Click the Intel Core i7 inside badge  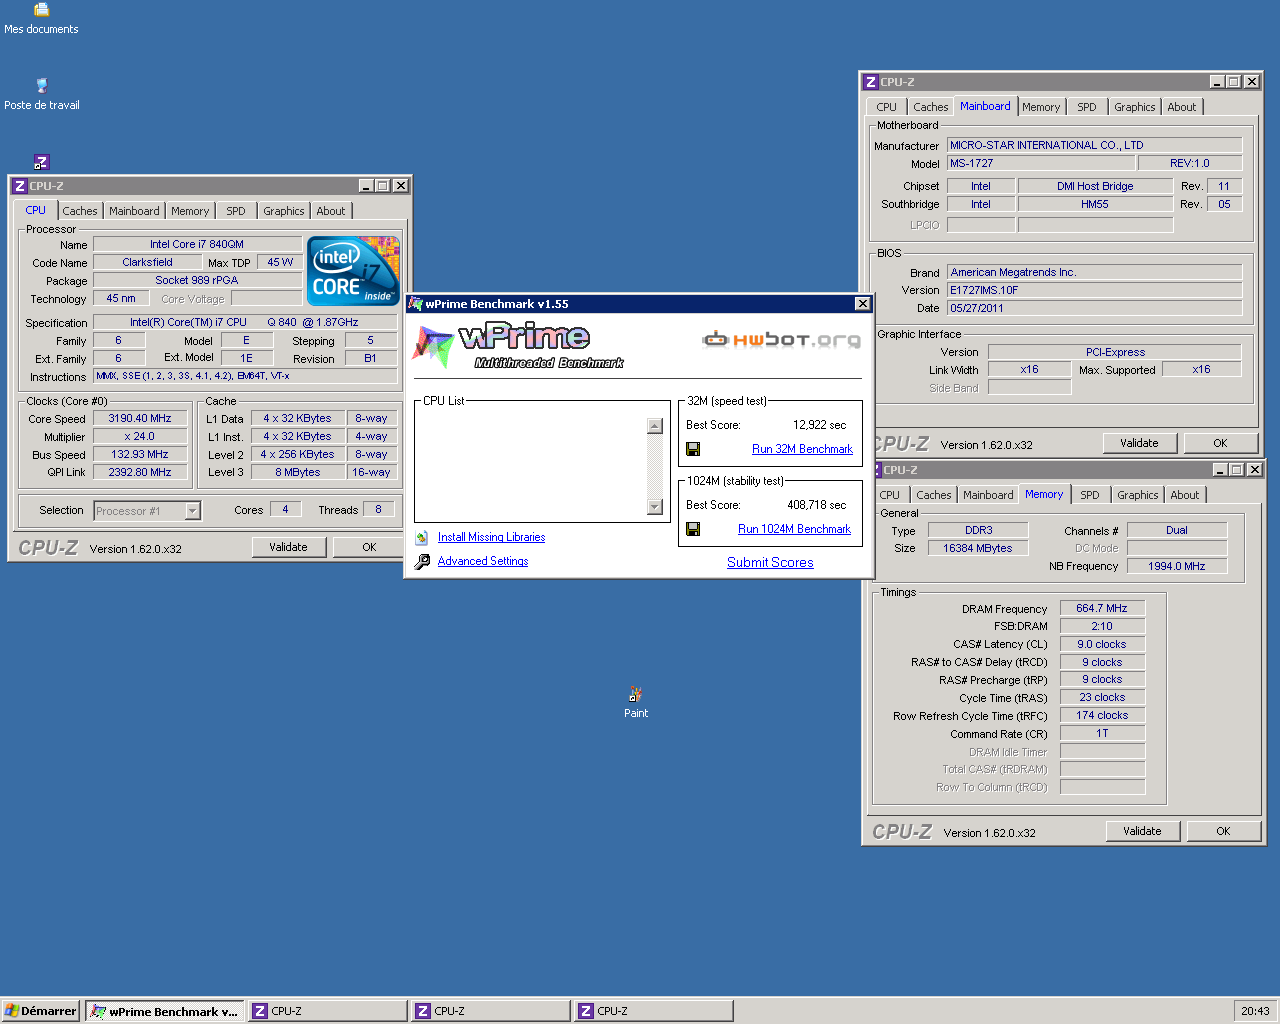click(354, 270)
